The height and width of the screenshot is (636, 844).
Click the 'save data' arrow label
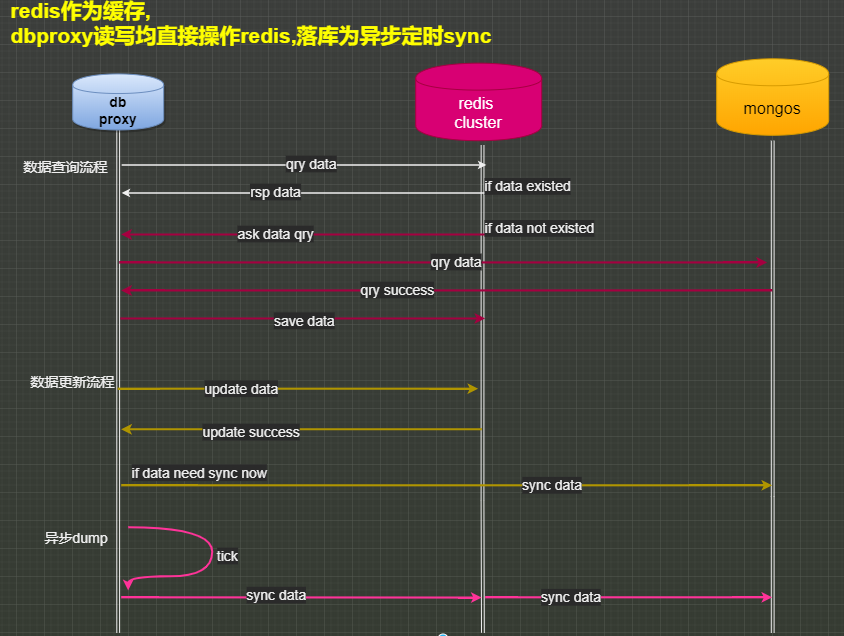[304, 321]
